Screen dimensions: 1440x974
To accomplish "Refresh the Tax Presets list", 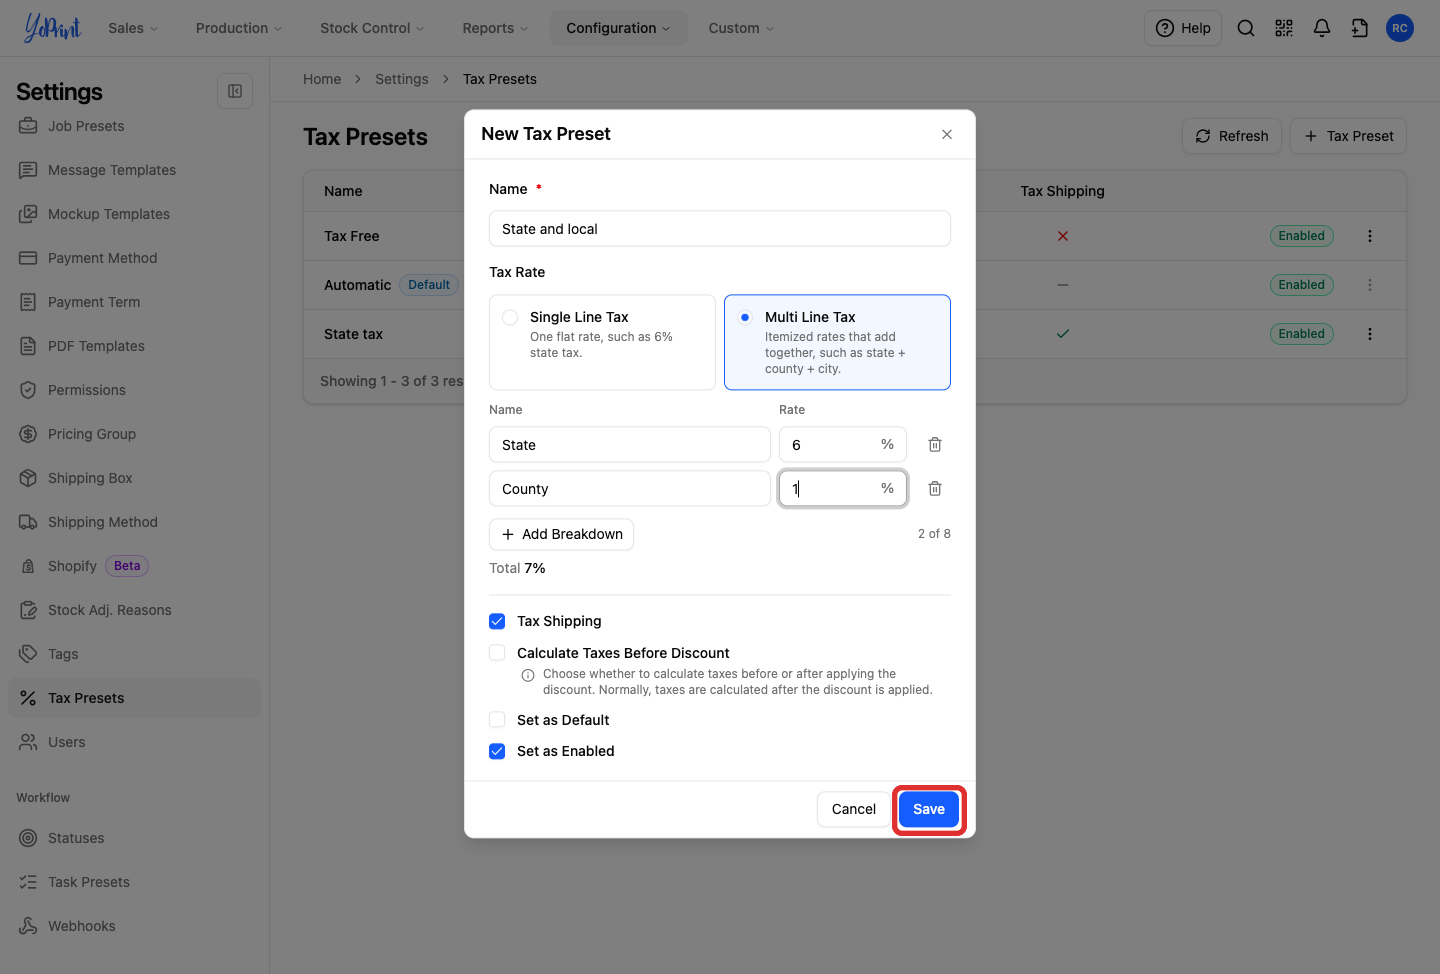I will pyautogui.click(x=1232, y=136).
